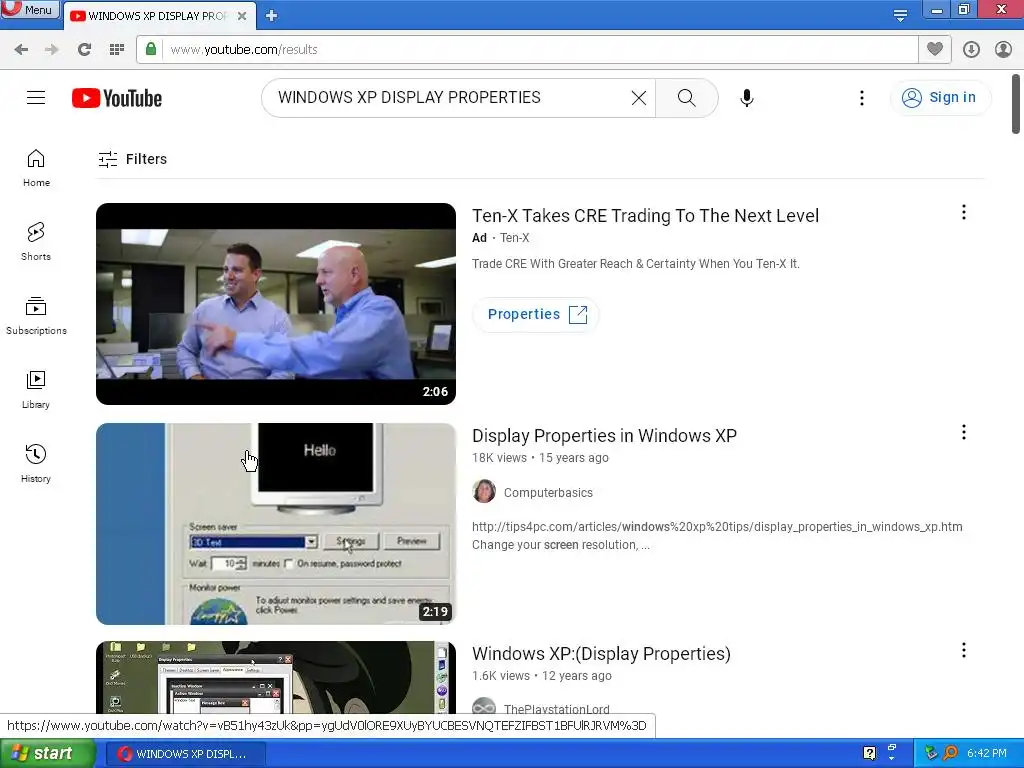Bookmark page with the heart icon
The image size is (1024, 768).
(935, 49)
